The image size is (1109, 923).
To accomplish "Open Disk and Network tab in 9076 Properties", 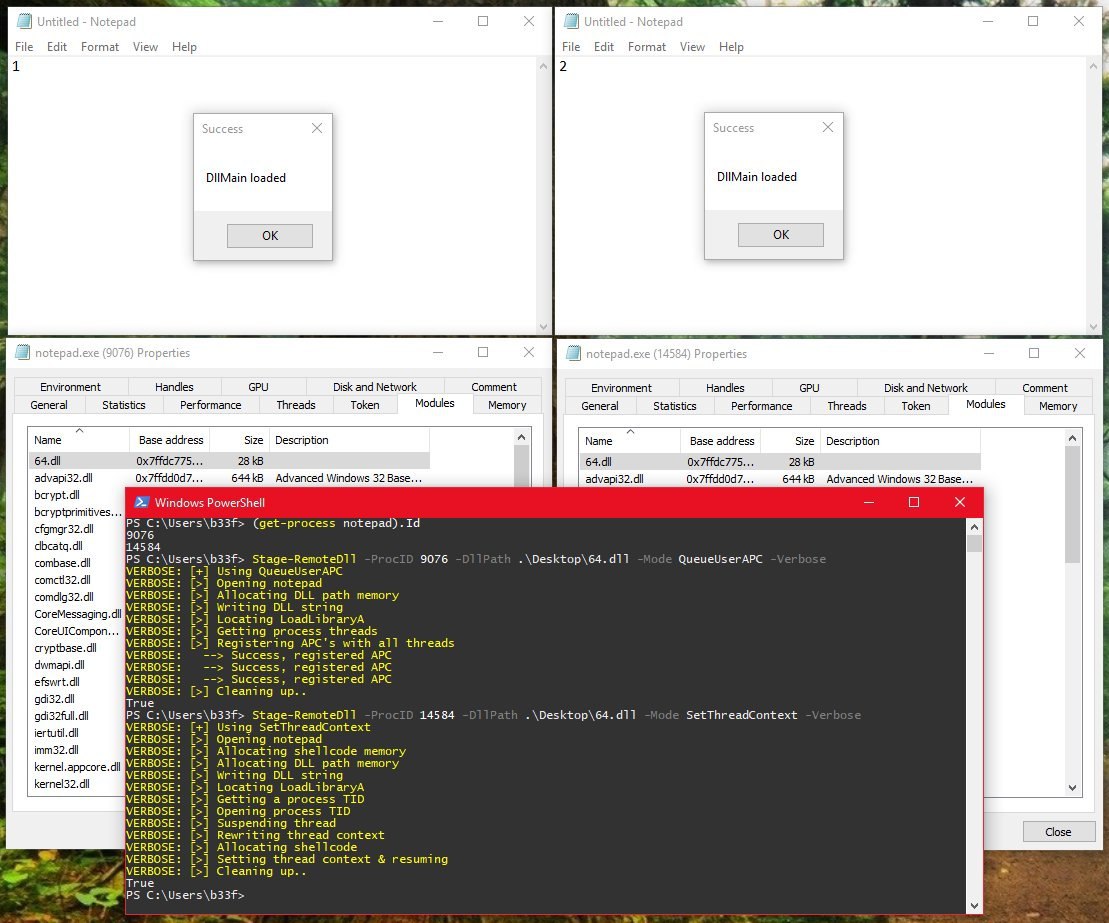I will [x=375, y=387].
